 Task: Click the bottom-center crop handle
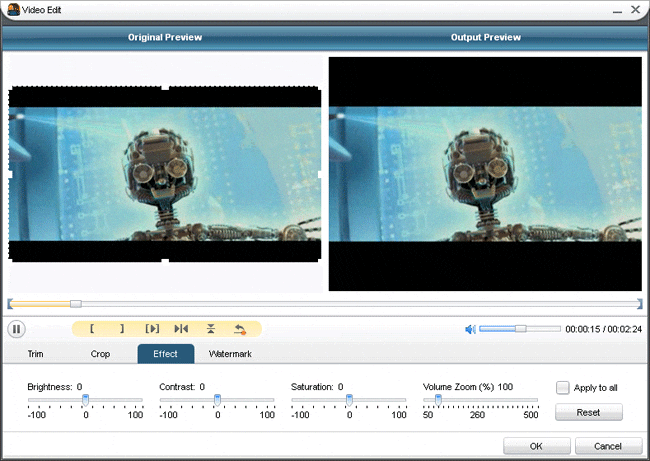165,261
